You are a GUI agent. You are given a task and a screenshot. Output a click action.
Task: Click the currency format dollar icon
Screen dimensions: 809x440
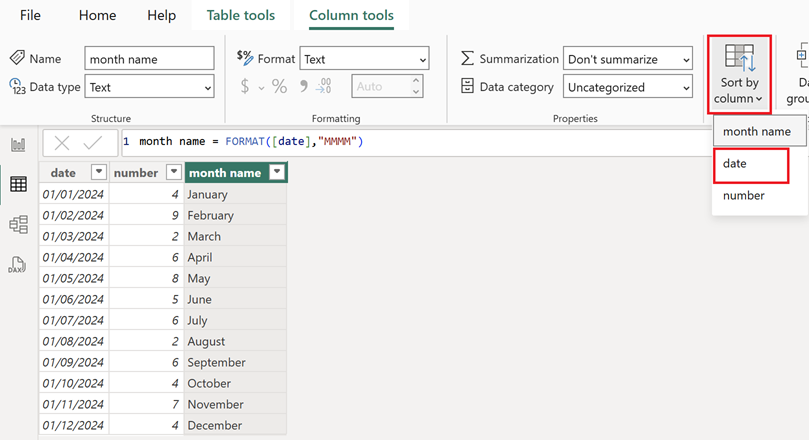(x=245, y=87)
